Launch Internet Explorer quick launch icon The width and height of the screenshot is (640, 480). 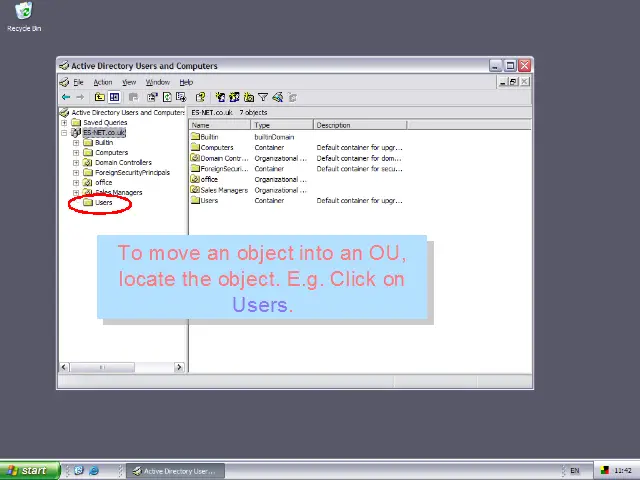pos(94,471)
